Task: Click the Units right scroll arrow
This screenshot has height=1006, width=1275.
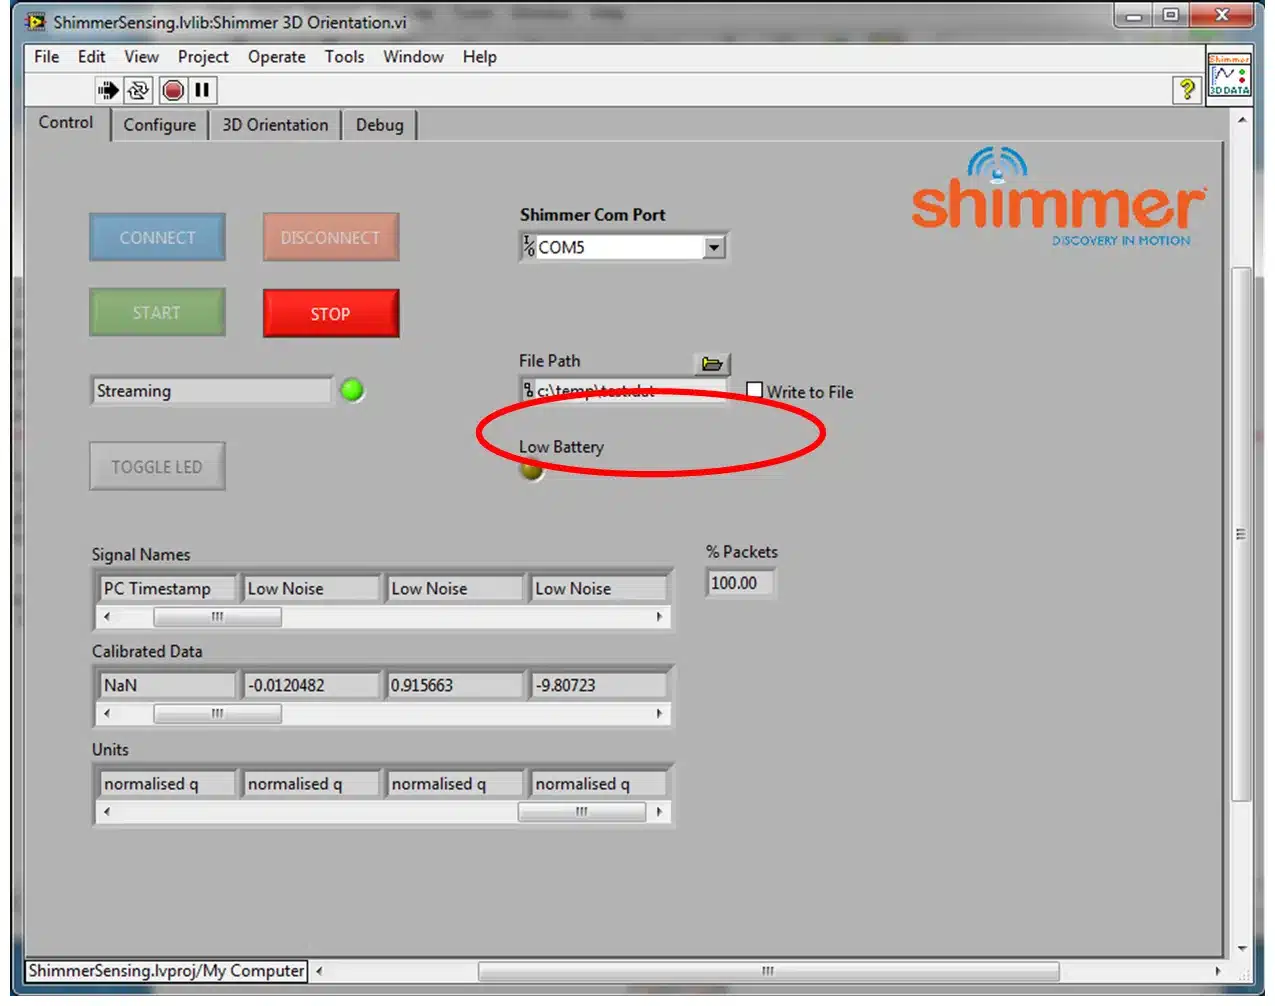Action: click(x=659, y=812)
